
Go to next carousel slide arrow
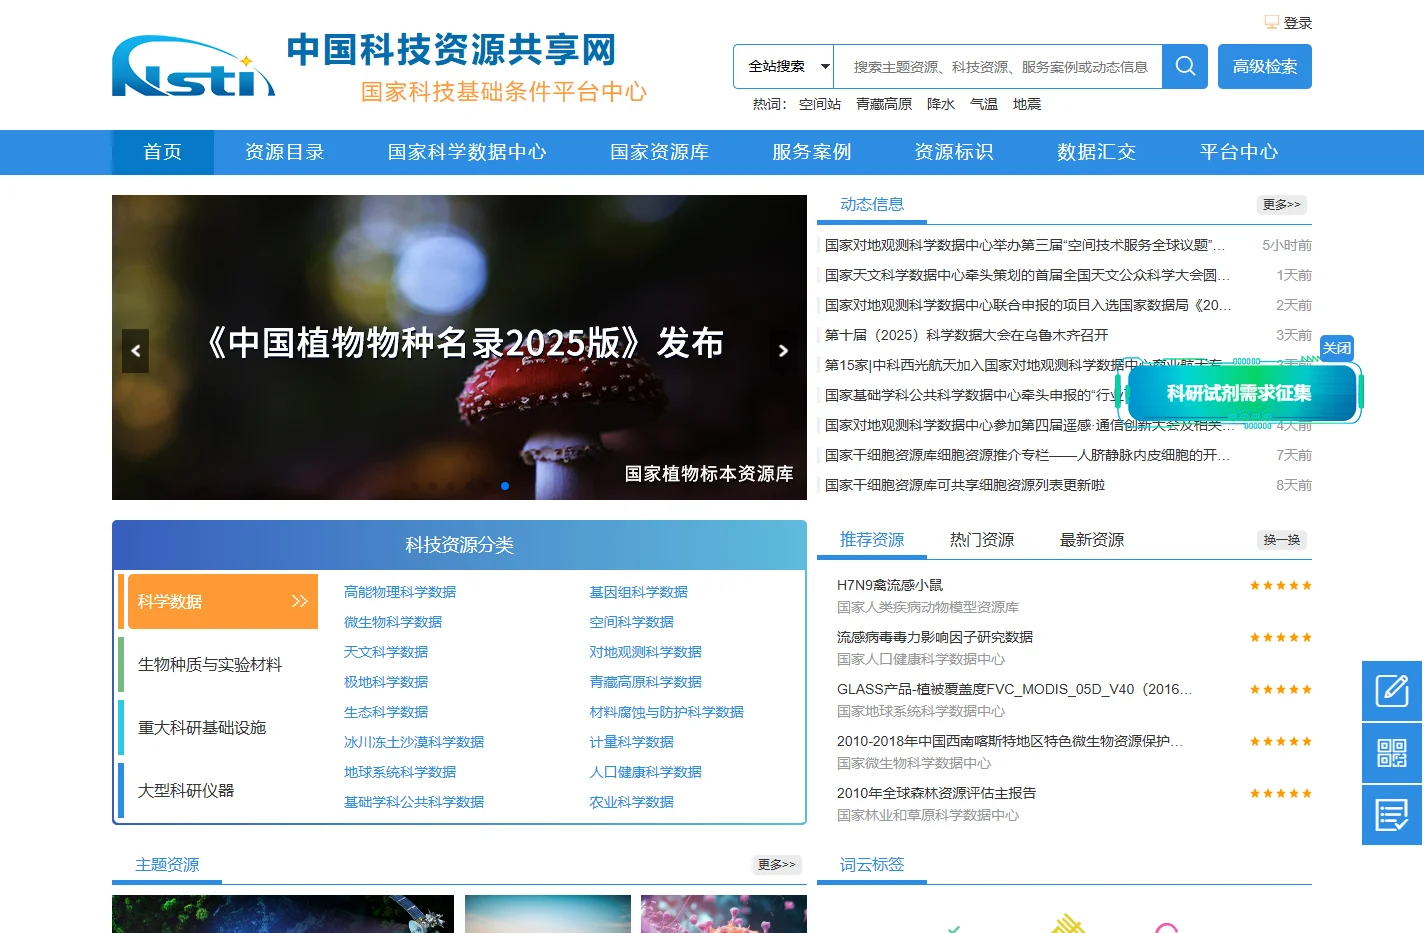pyautogui.click(x=783, y=351)
